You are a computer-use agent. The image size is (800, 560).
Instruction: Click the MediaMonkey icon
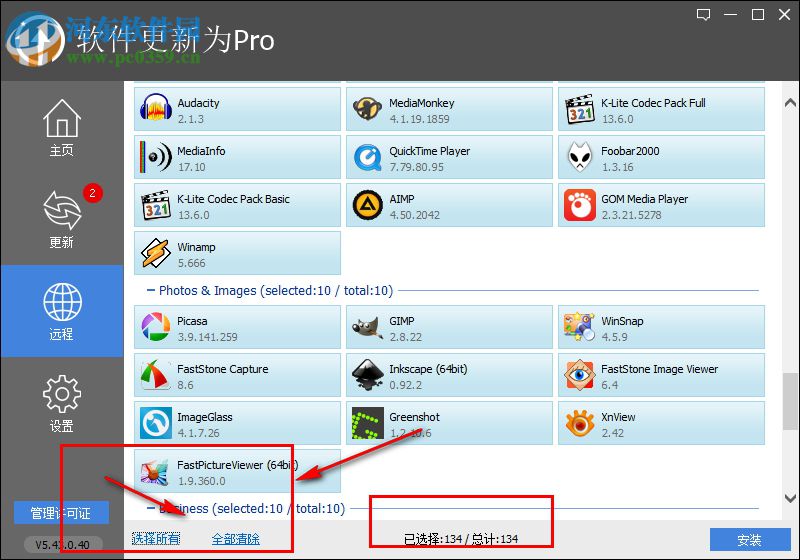(367, 109)
